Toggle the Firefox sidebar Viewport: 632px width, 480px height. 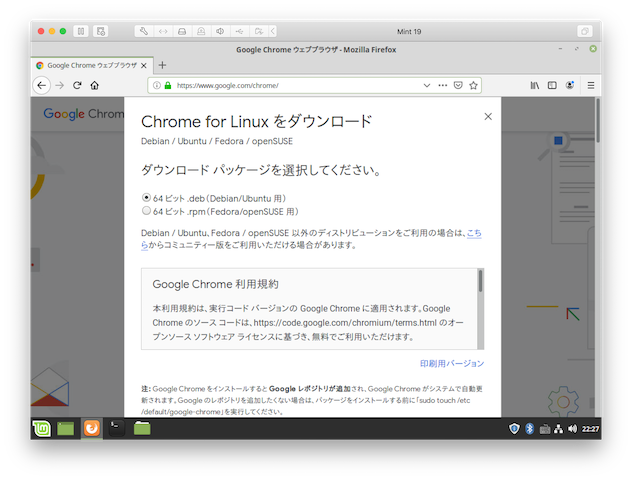pyautogui.click(x=552, y=85)
